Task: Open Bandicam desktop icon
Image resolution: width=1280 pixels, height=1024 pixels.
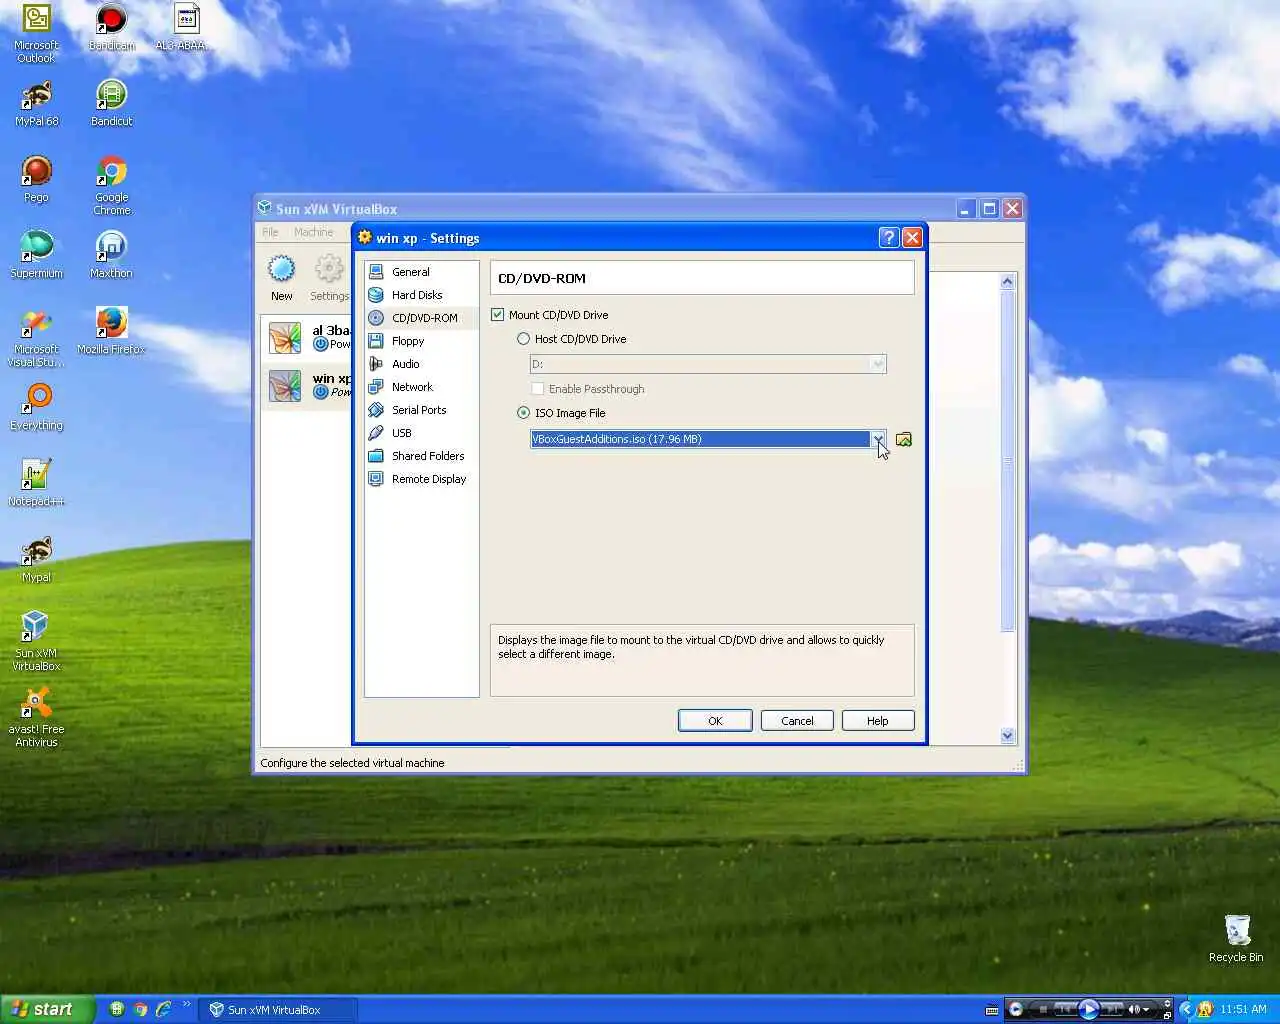Action: 111,28
